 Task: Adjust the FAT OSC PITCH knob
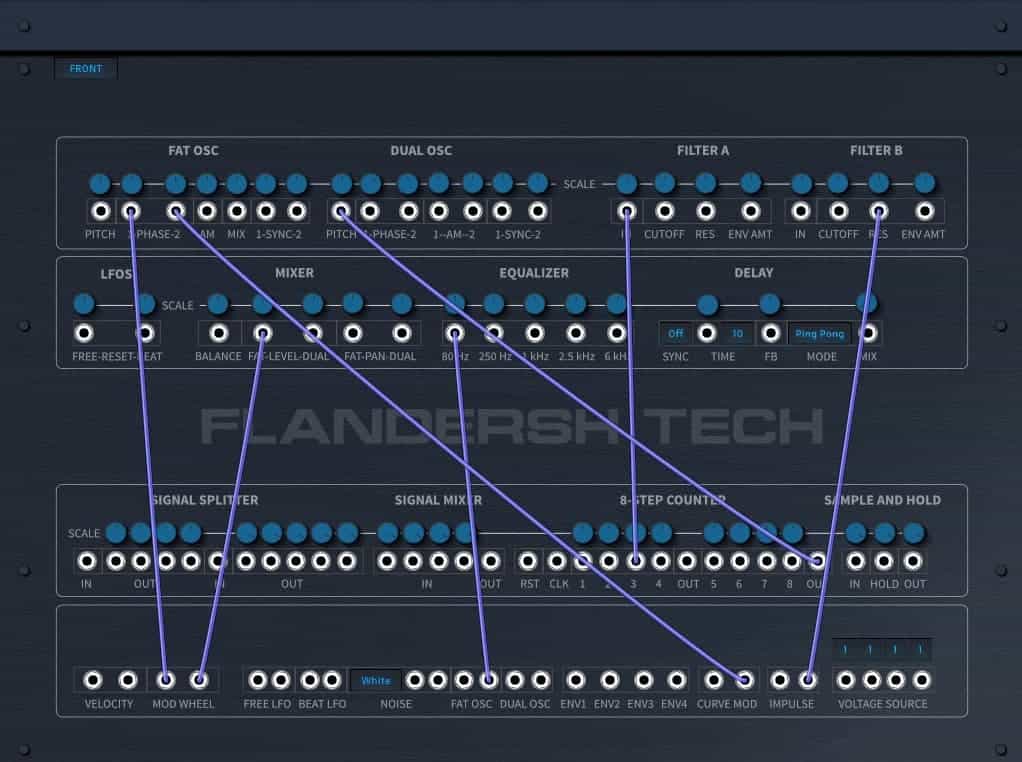click(100, 184)
